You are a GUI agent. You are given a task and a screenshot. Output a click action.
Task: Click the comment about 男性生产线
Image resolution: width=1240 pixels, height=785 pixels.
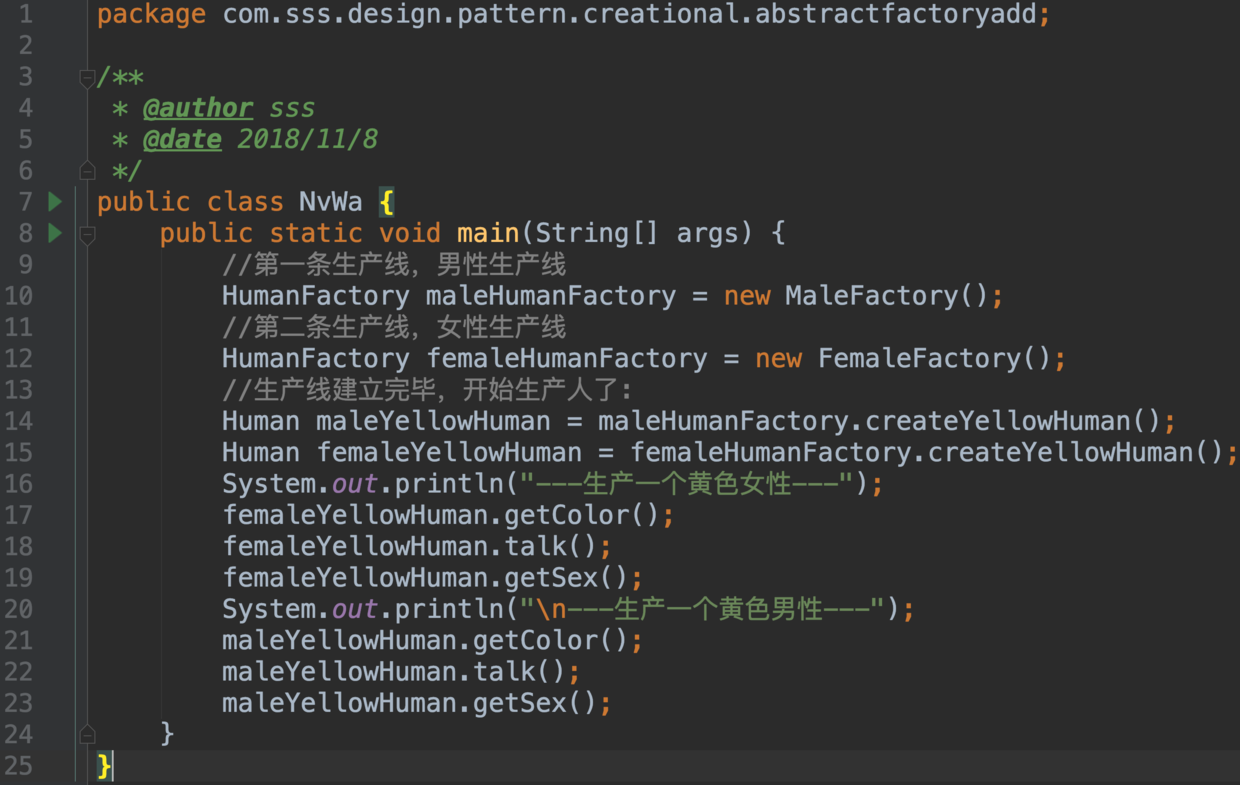(x=394, y=265)
